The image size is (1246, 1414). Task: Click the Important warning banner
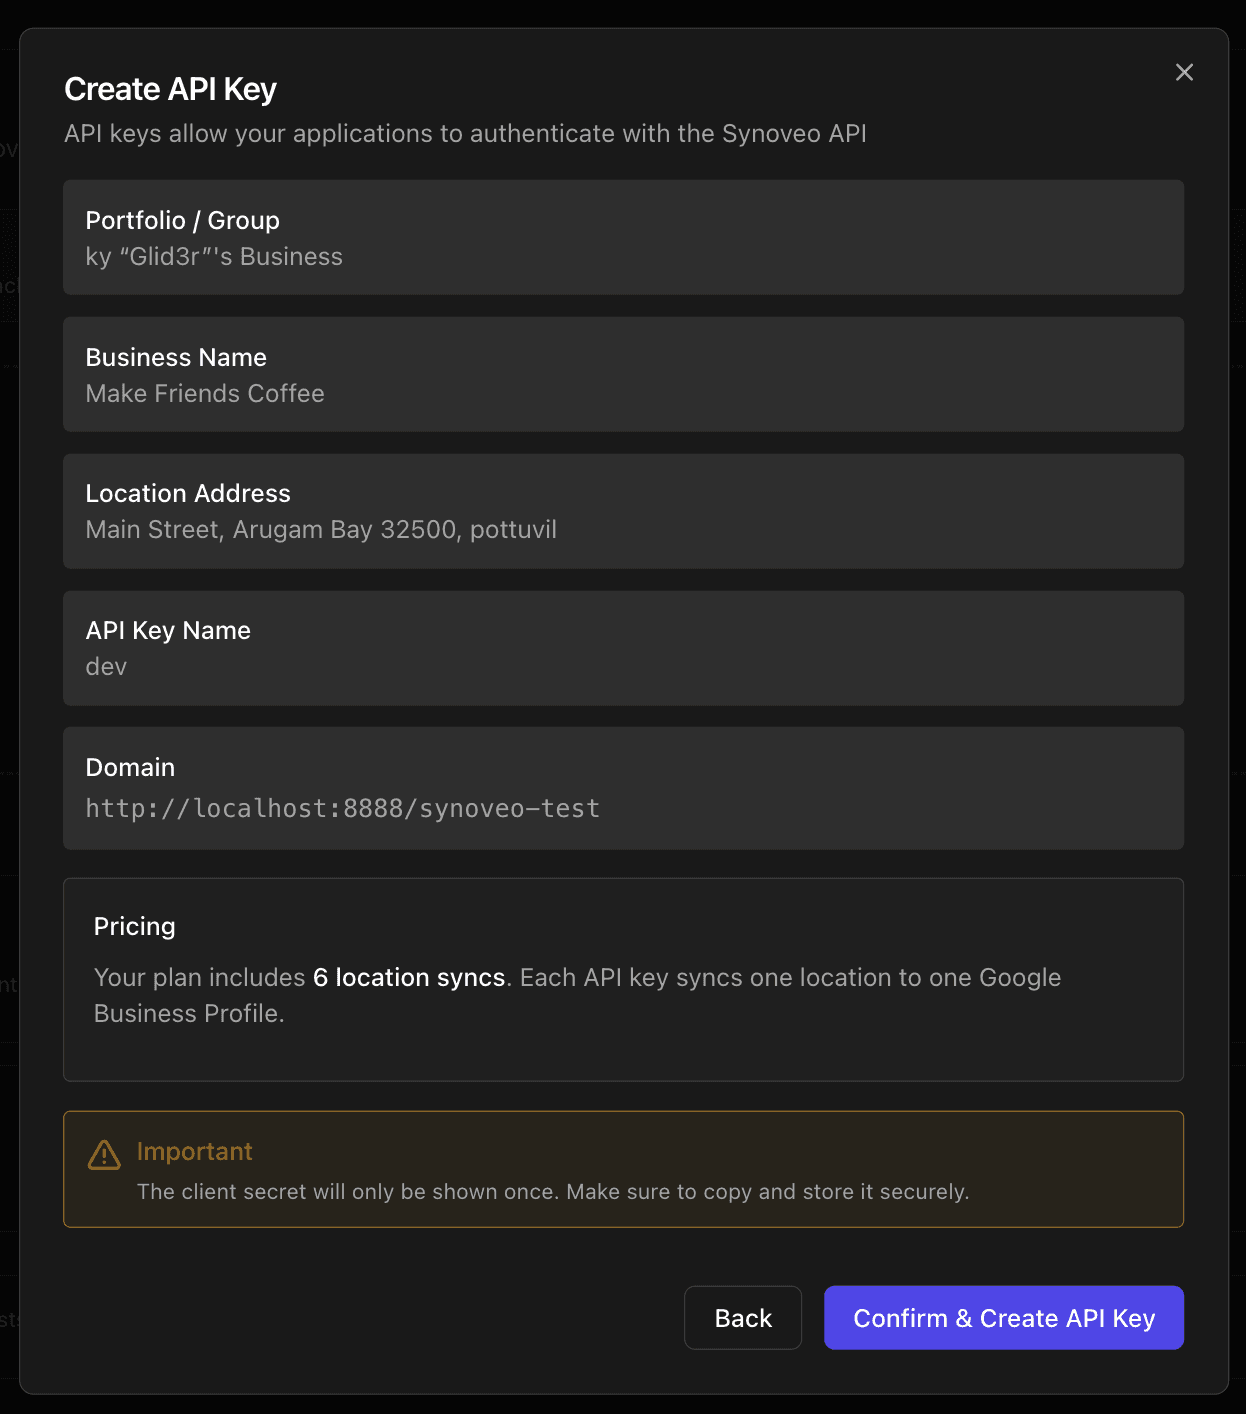click(623, 1169)
